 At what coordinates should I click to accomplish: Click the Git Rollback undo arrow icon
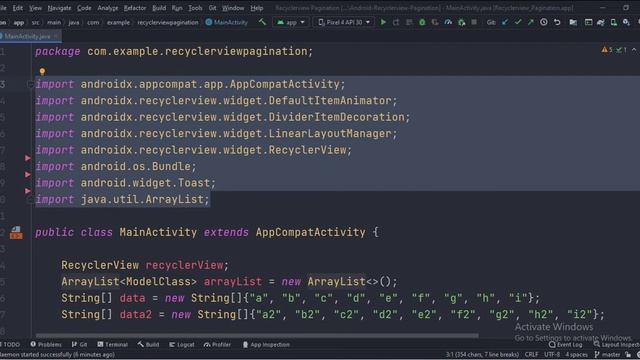click(x=557, y=22)
